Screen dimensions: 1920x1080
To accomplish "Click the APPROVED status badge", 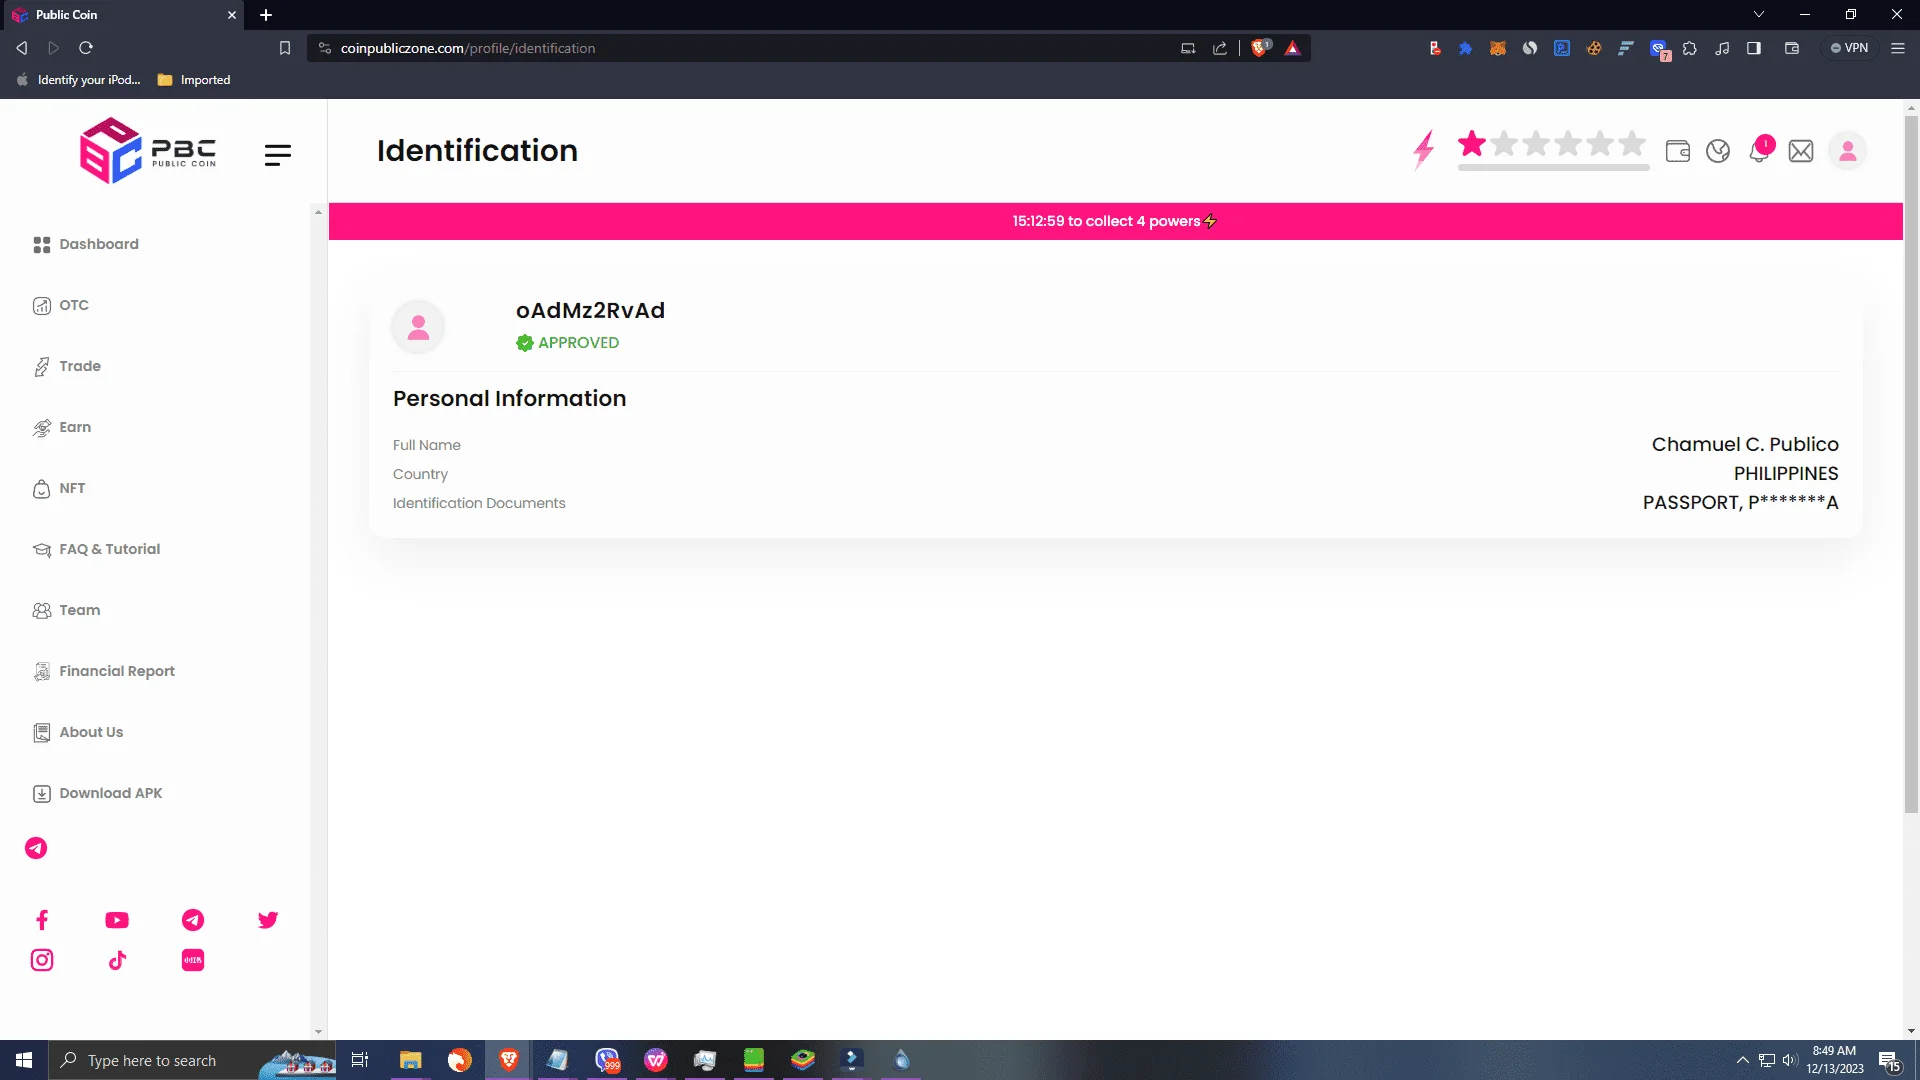I will coord(567,343).
